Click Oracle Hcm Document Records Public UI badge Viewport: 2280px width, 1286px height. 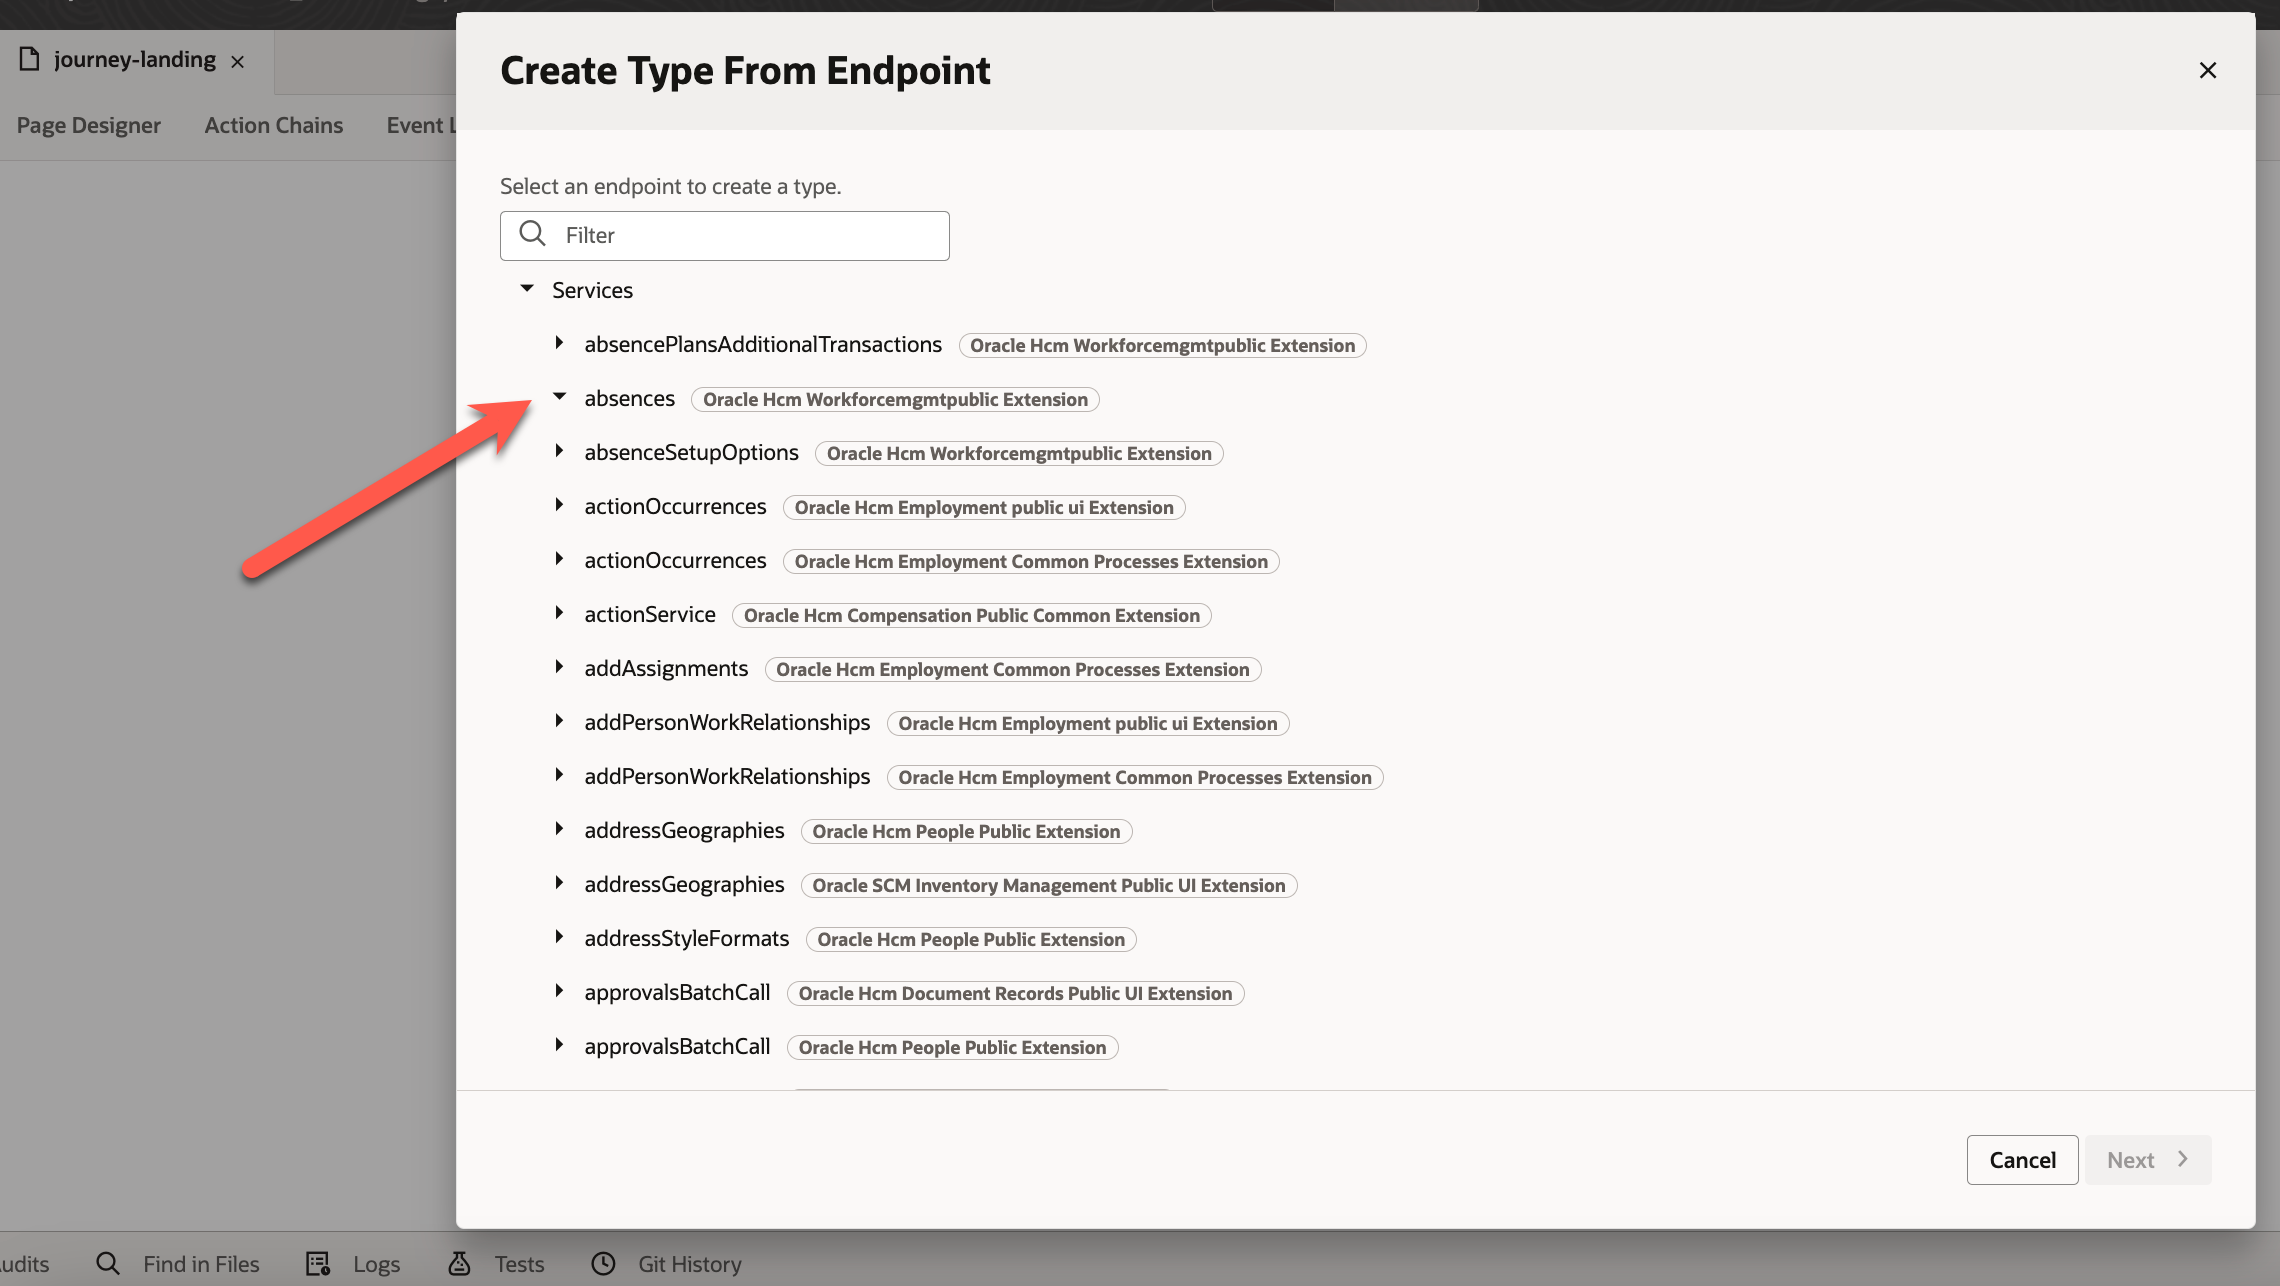pyautogui.click(x=1016, y=993)
